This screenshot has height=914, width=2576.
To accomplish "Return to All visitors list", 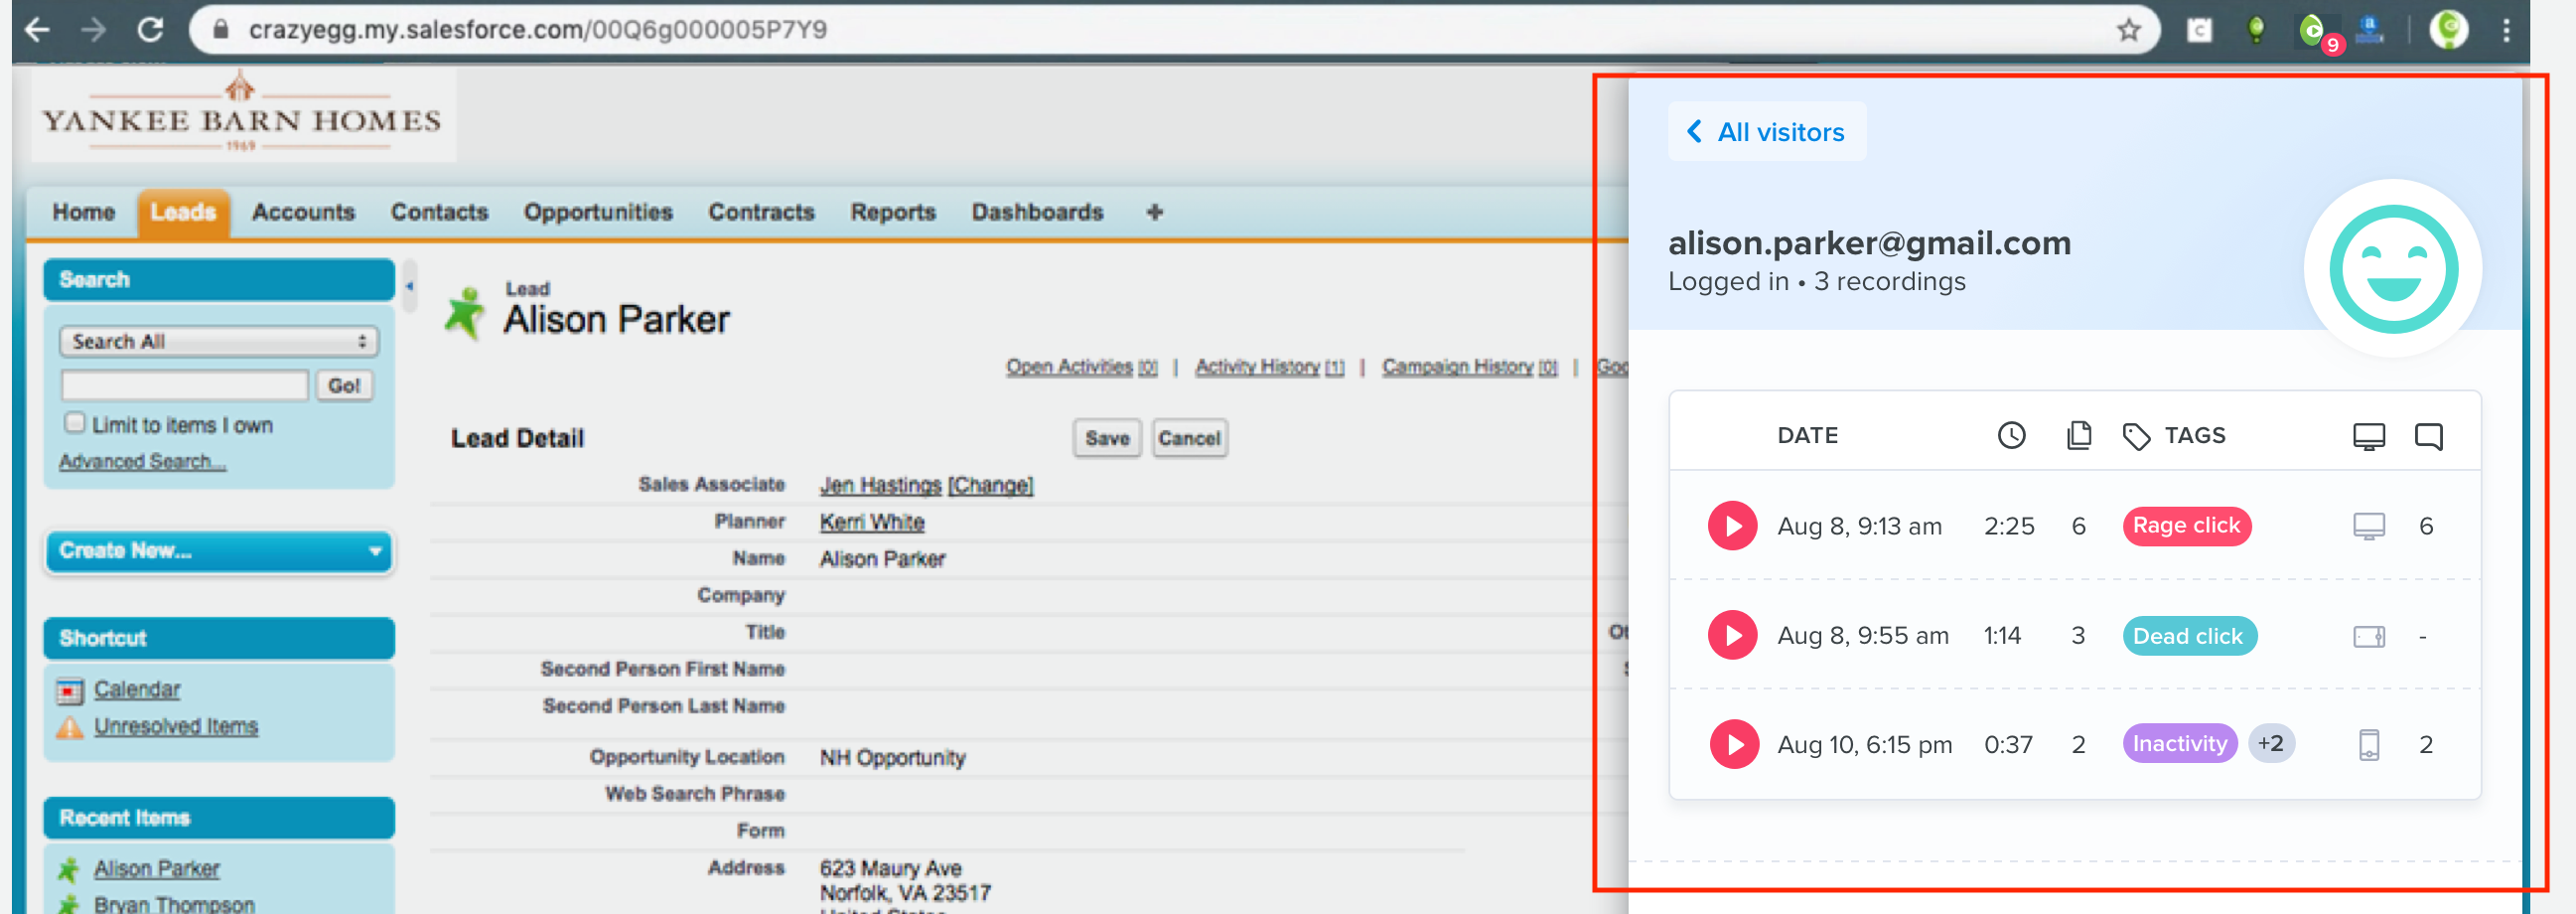I will click(1766, 132).
